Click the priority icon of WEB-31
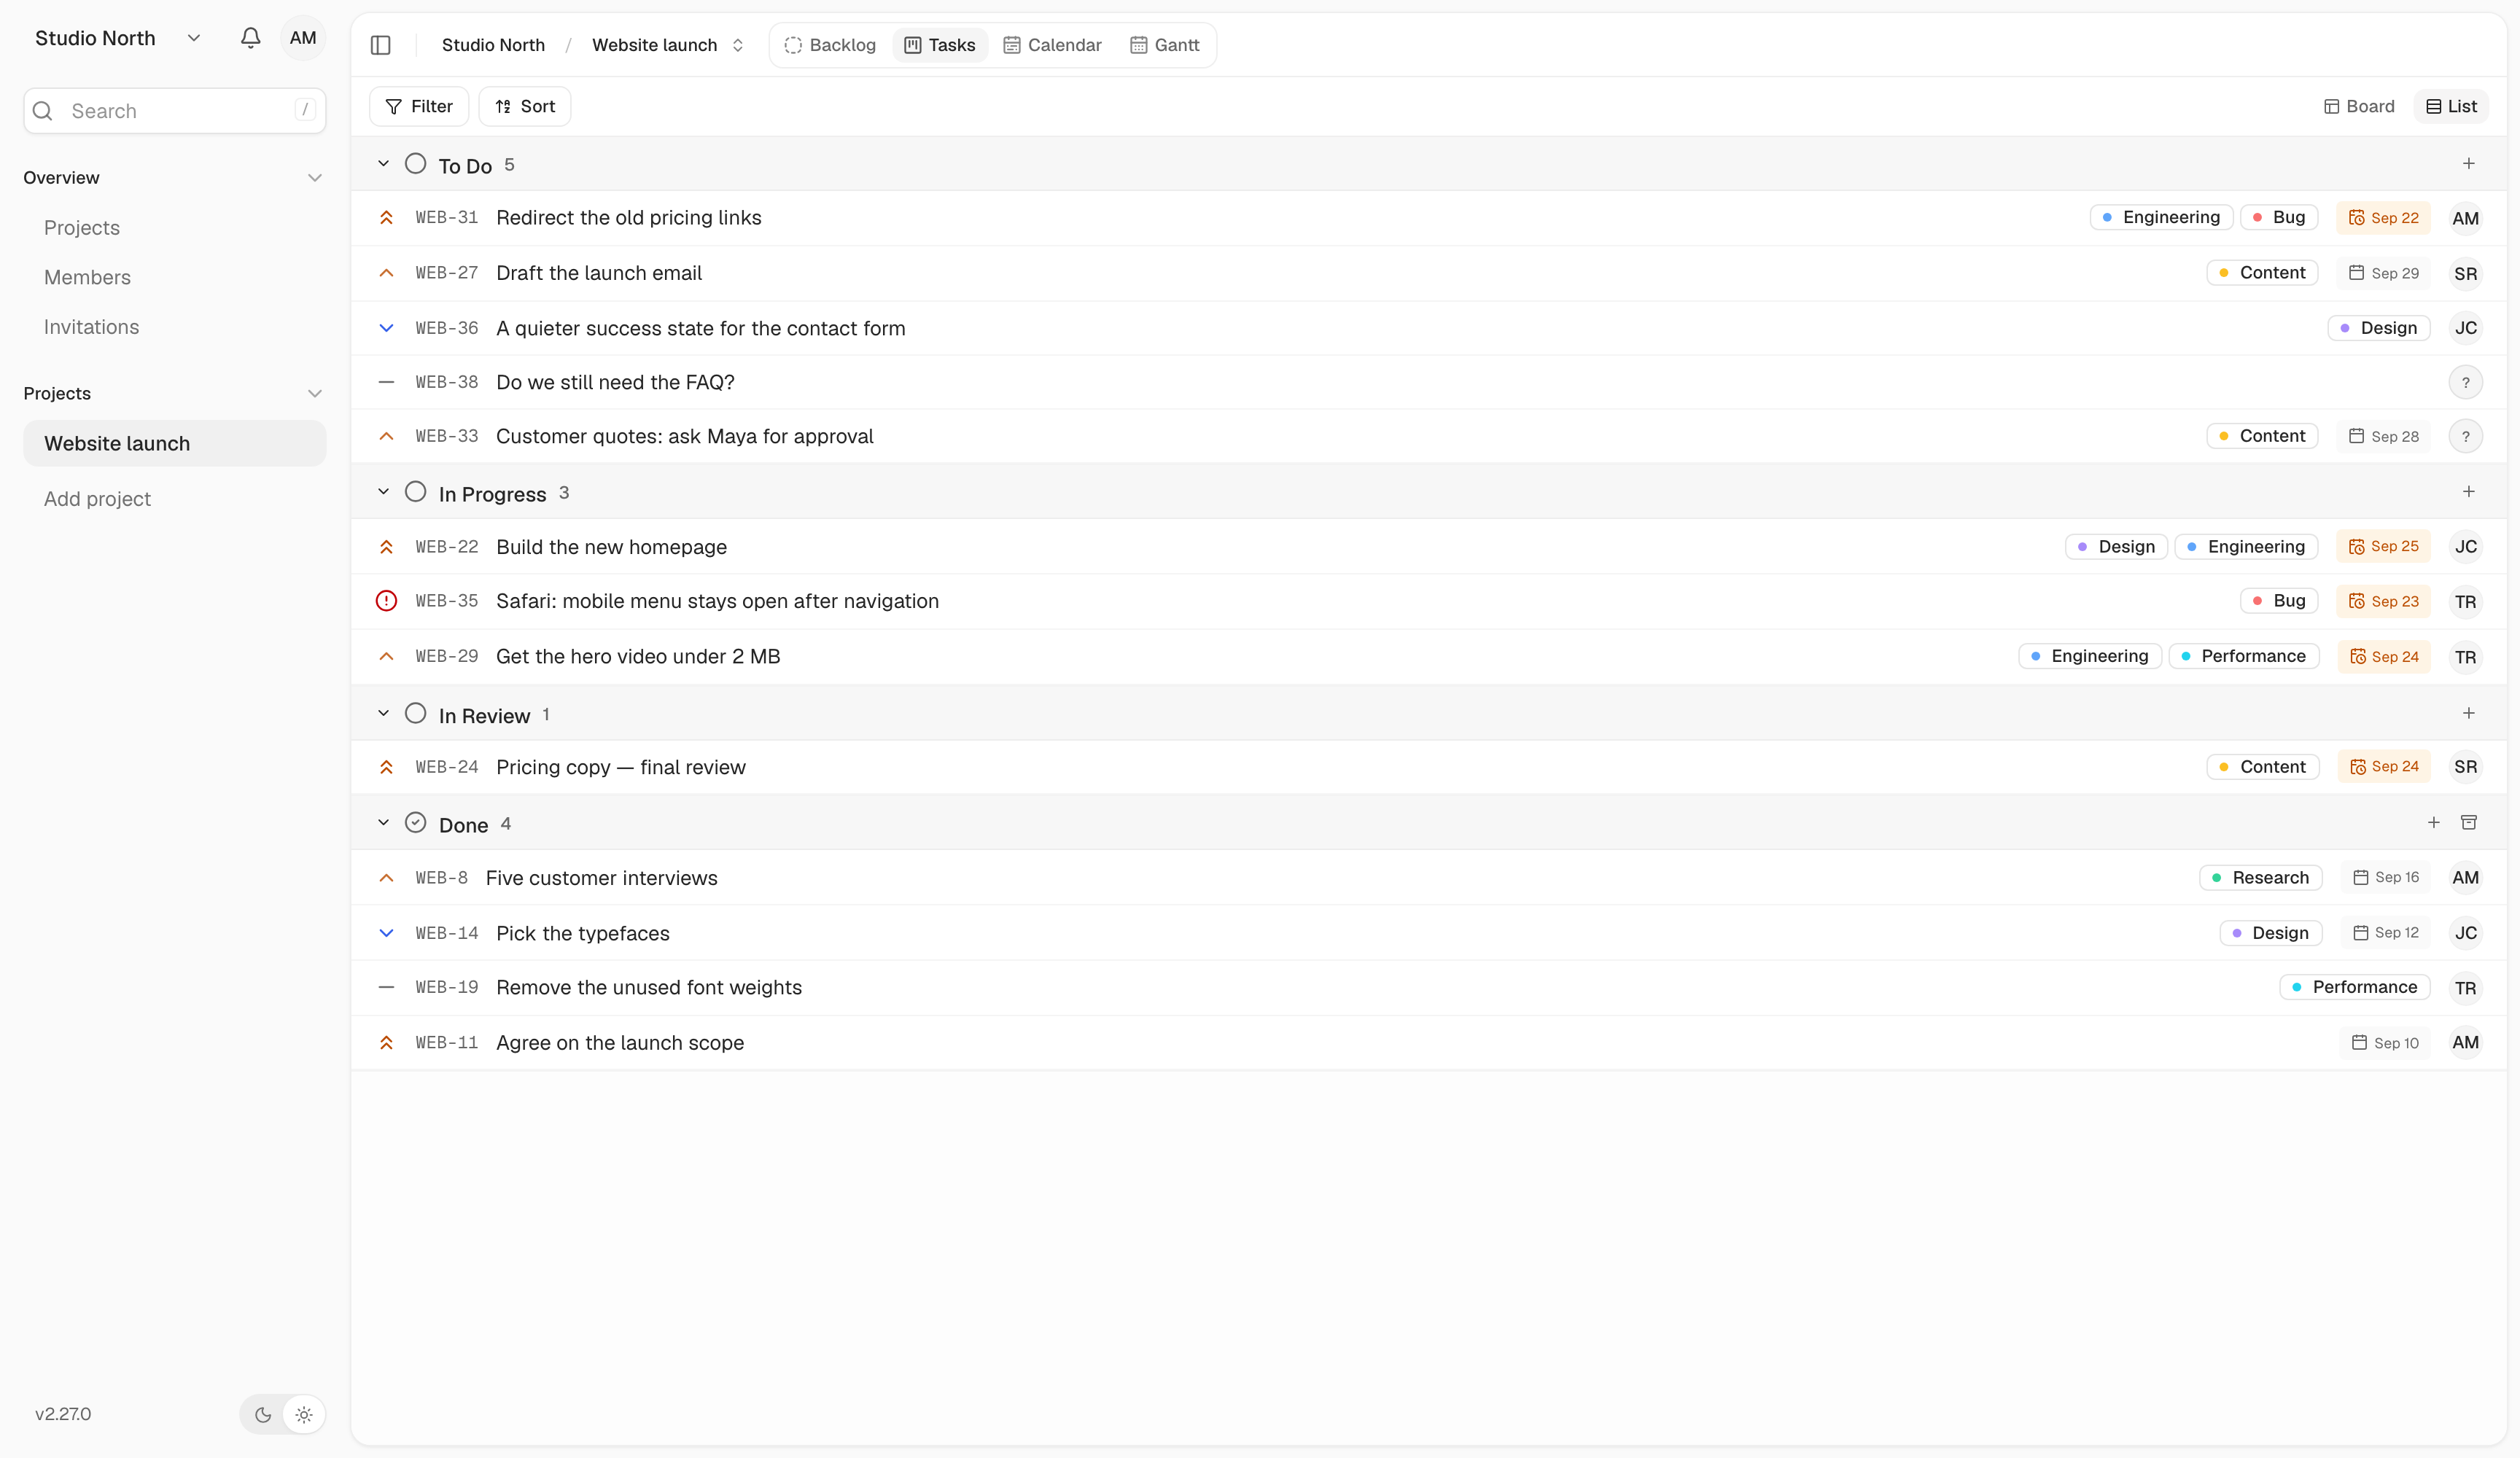Viewport: 2520px width, 1458px height. point(386,218)
